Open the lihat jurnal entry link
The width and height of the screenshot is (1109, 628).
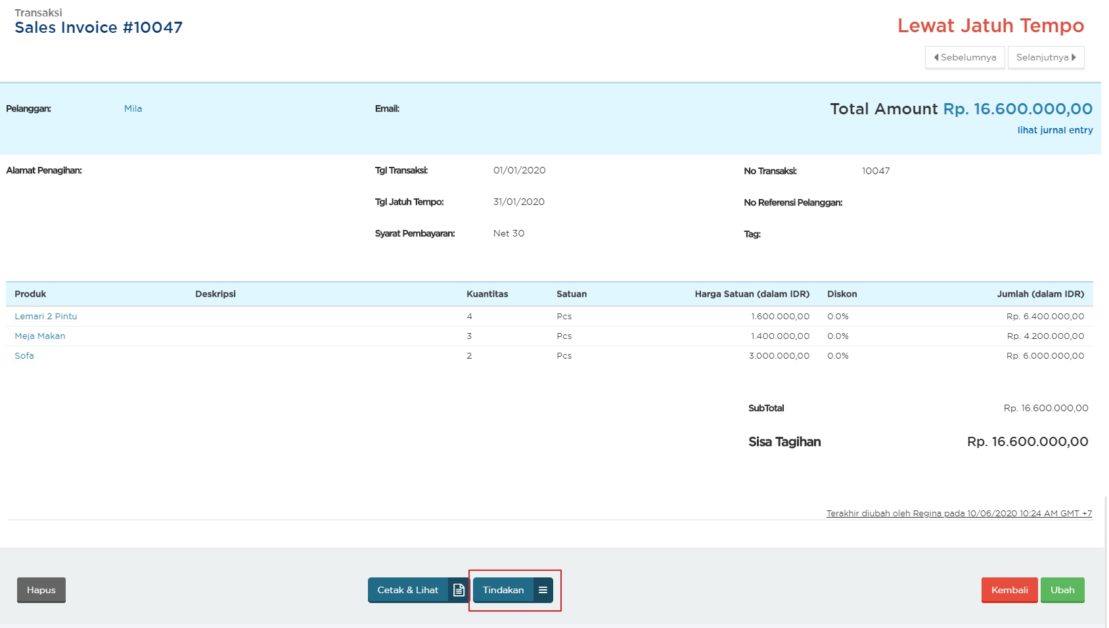pyautogui.click(x=1053, y=130)
